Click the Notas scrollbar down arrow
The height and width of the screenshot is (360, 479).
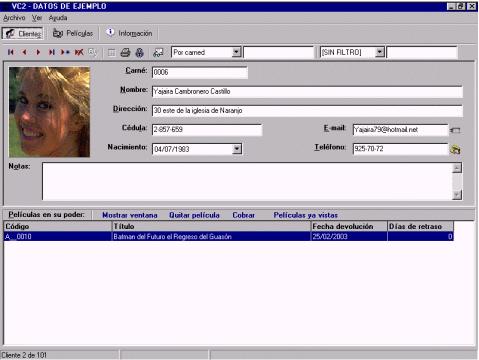tap(457, 195)
